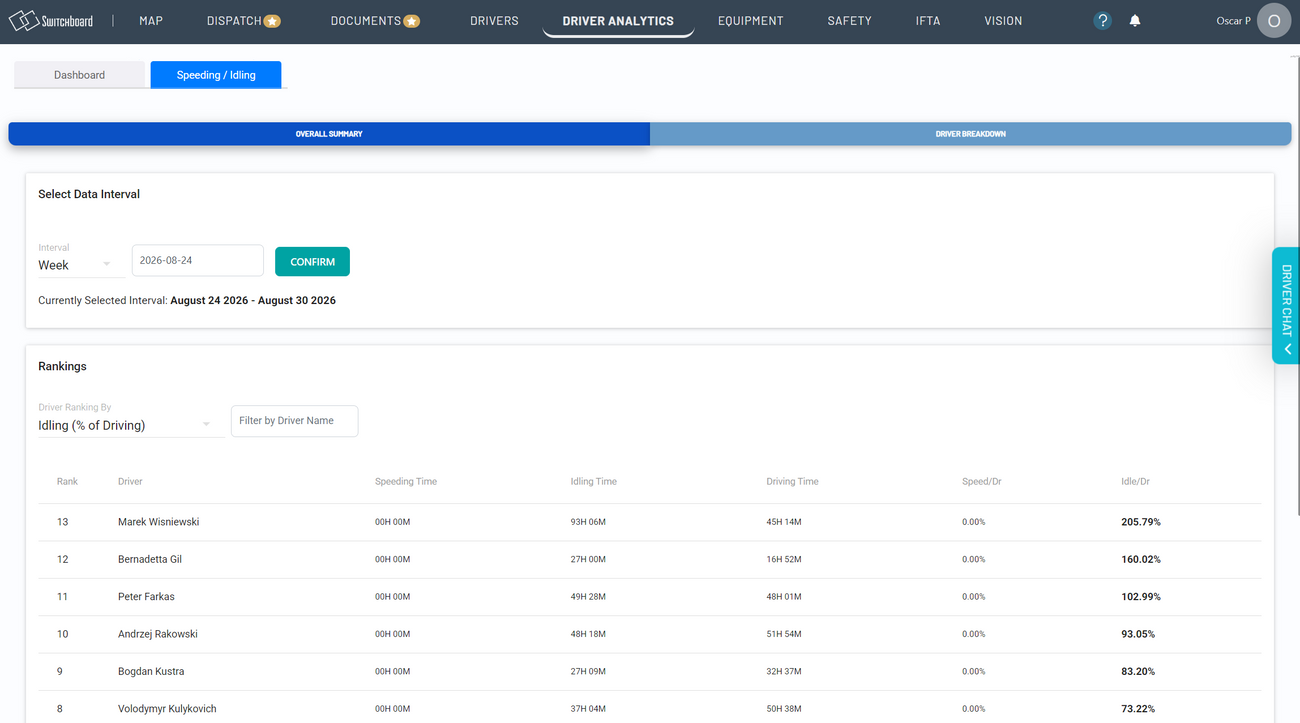
Task: Open the Dispatch menu
Action: point(234,20)
